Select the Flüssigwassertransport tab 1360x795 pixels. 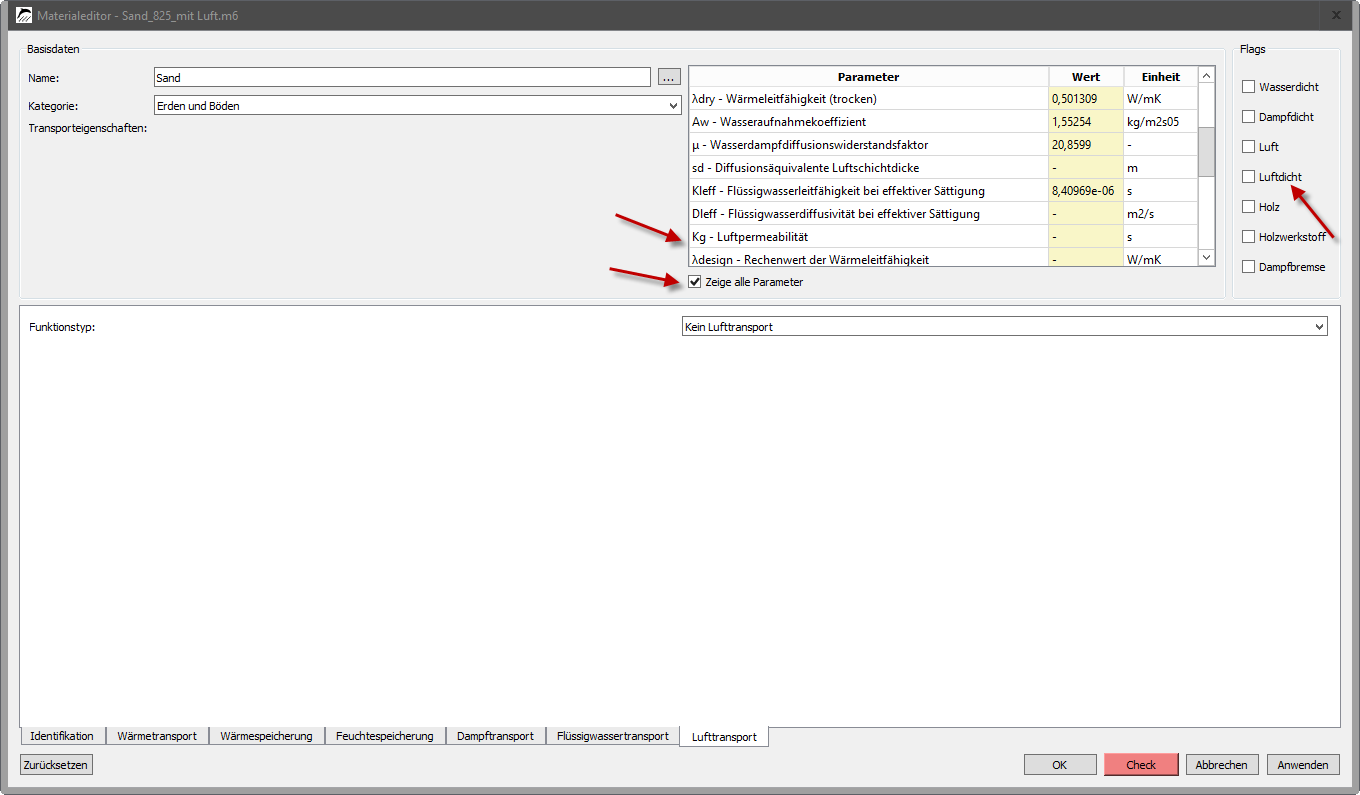click(x=612, y=736)
